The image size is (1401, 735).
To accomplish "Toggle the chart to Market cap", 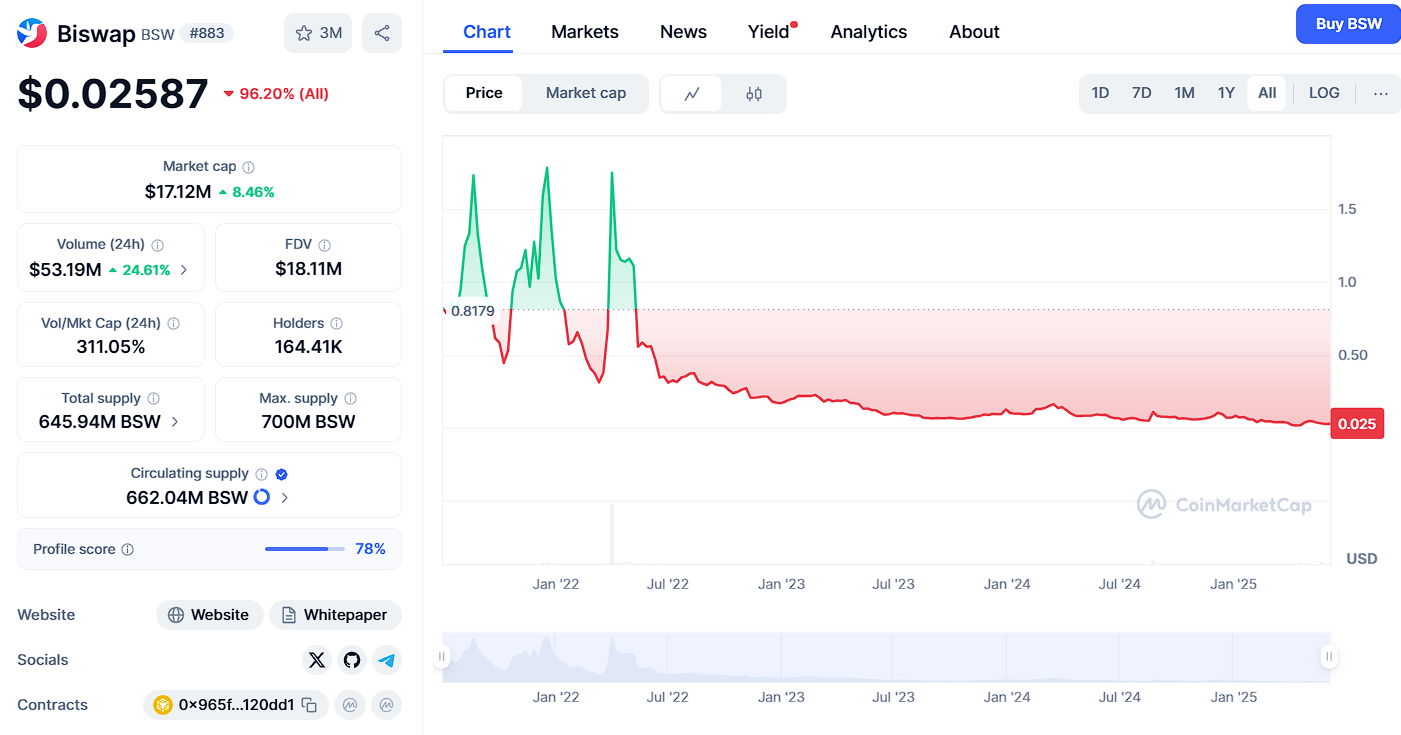I will point(585,93).
